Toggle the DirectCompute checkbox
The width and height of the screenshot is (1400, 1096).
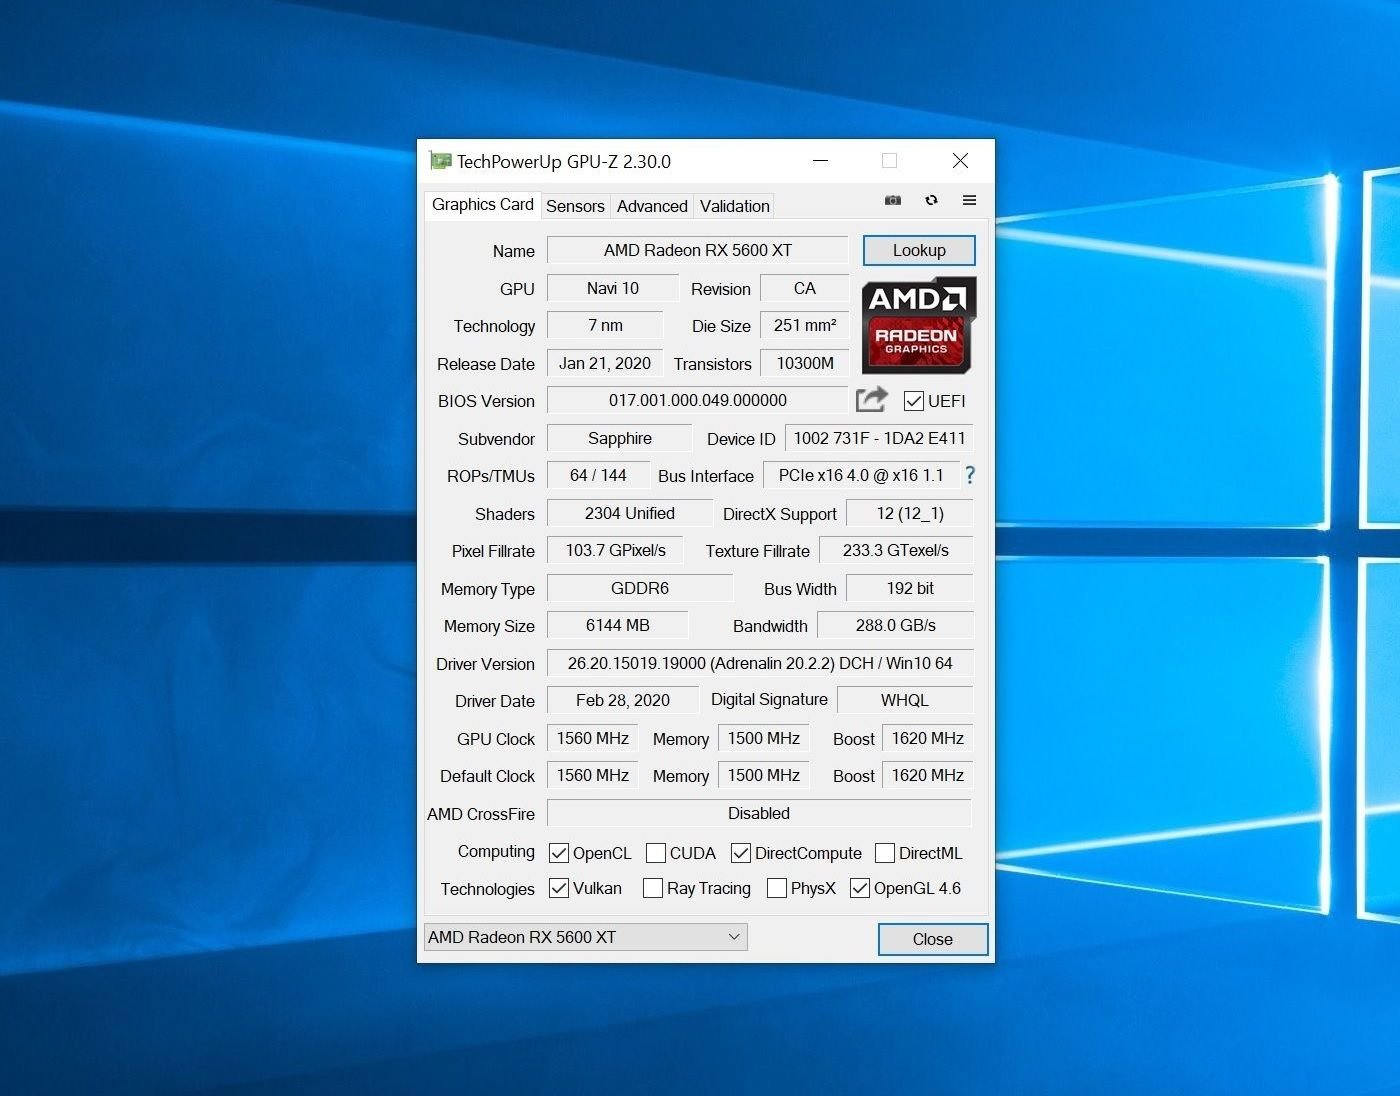(x=741, y=853)
